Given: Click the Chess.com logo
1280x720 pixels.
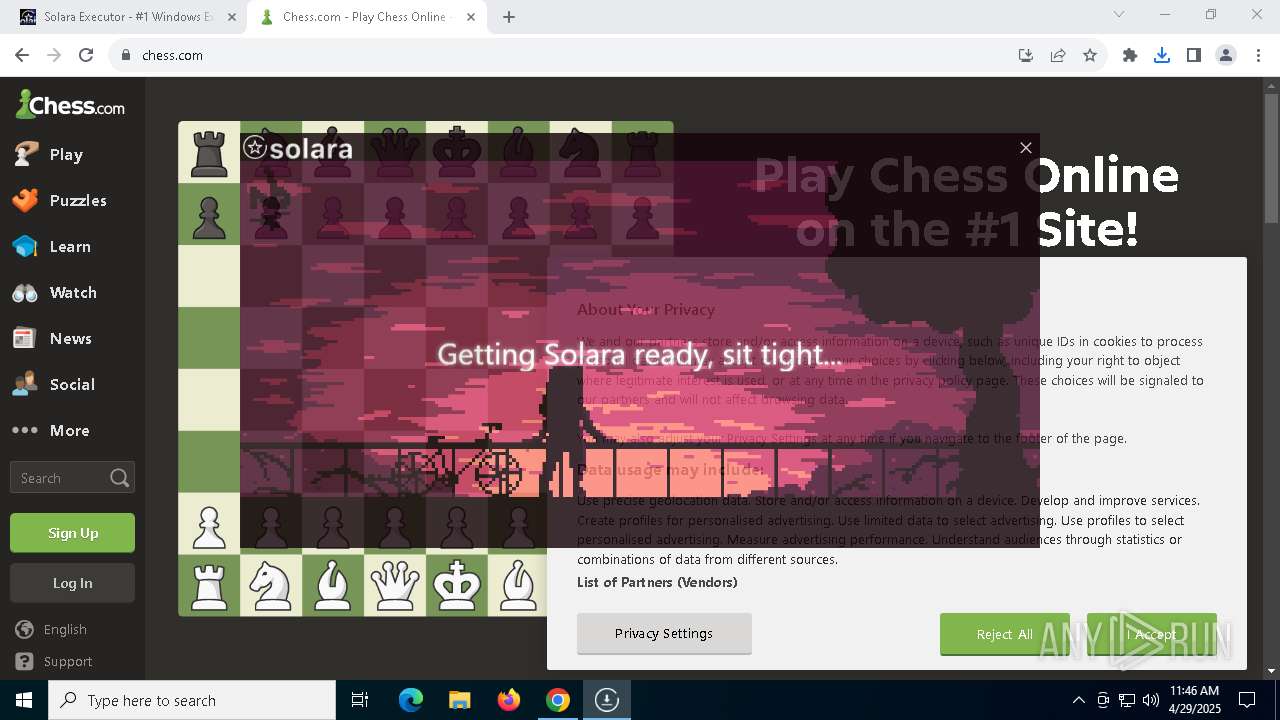Looking at the screenshot, I should coord(70,104).
